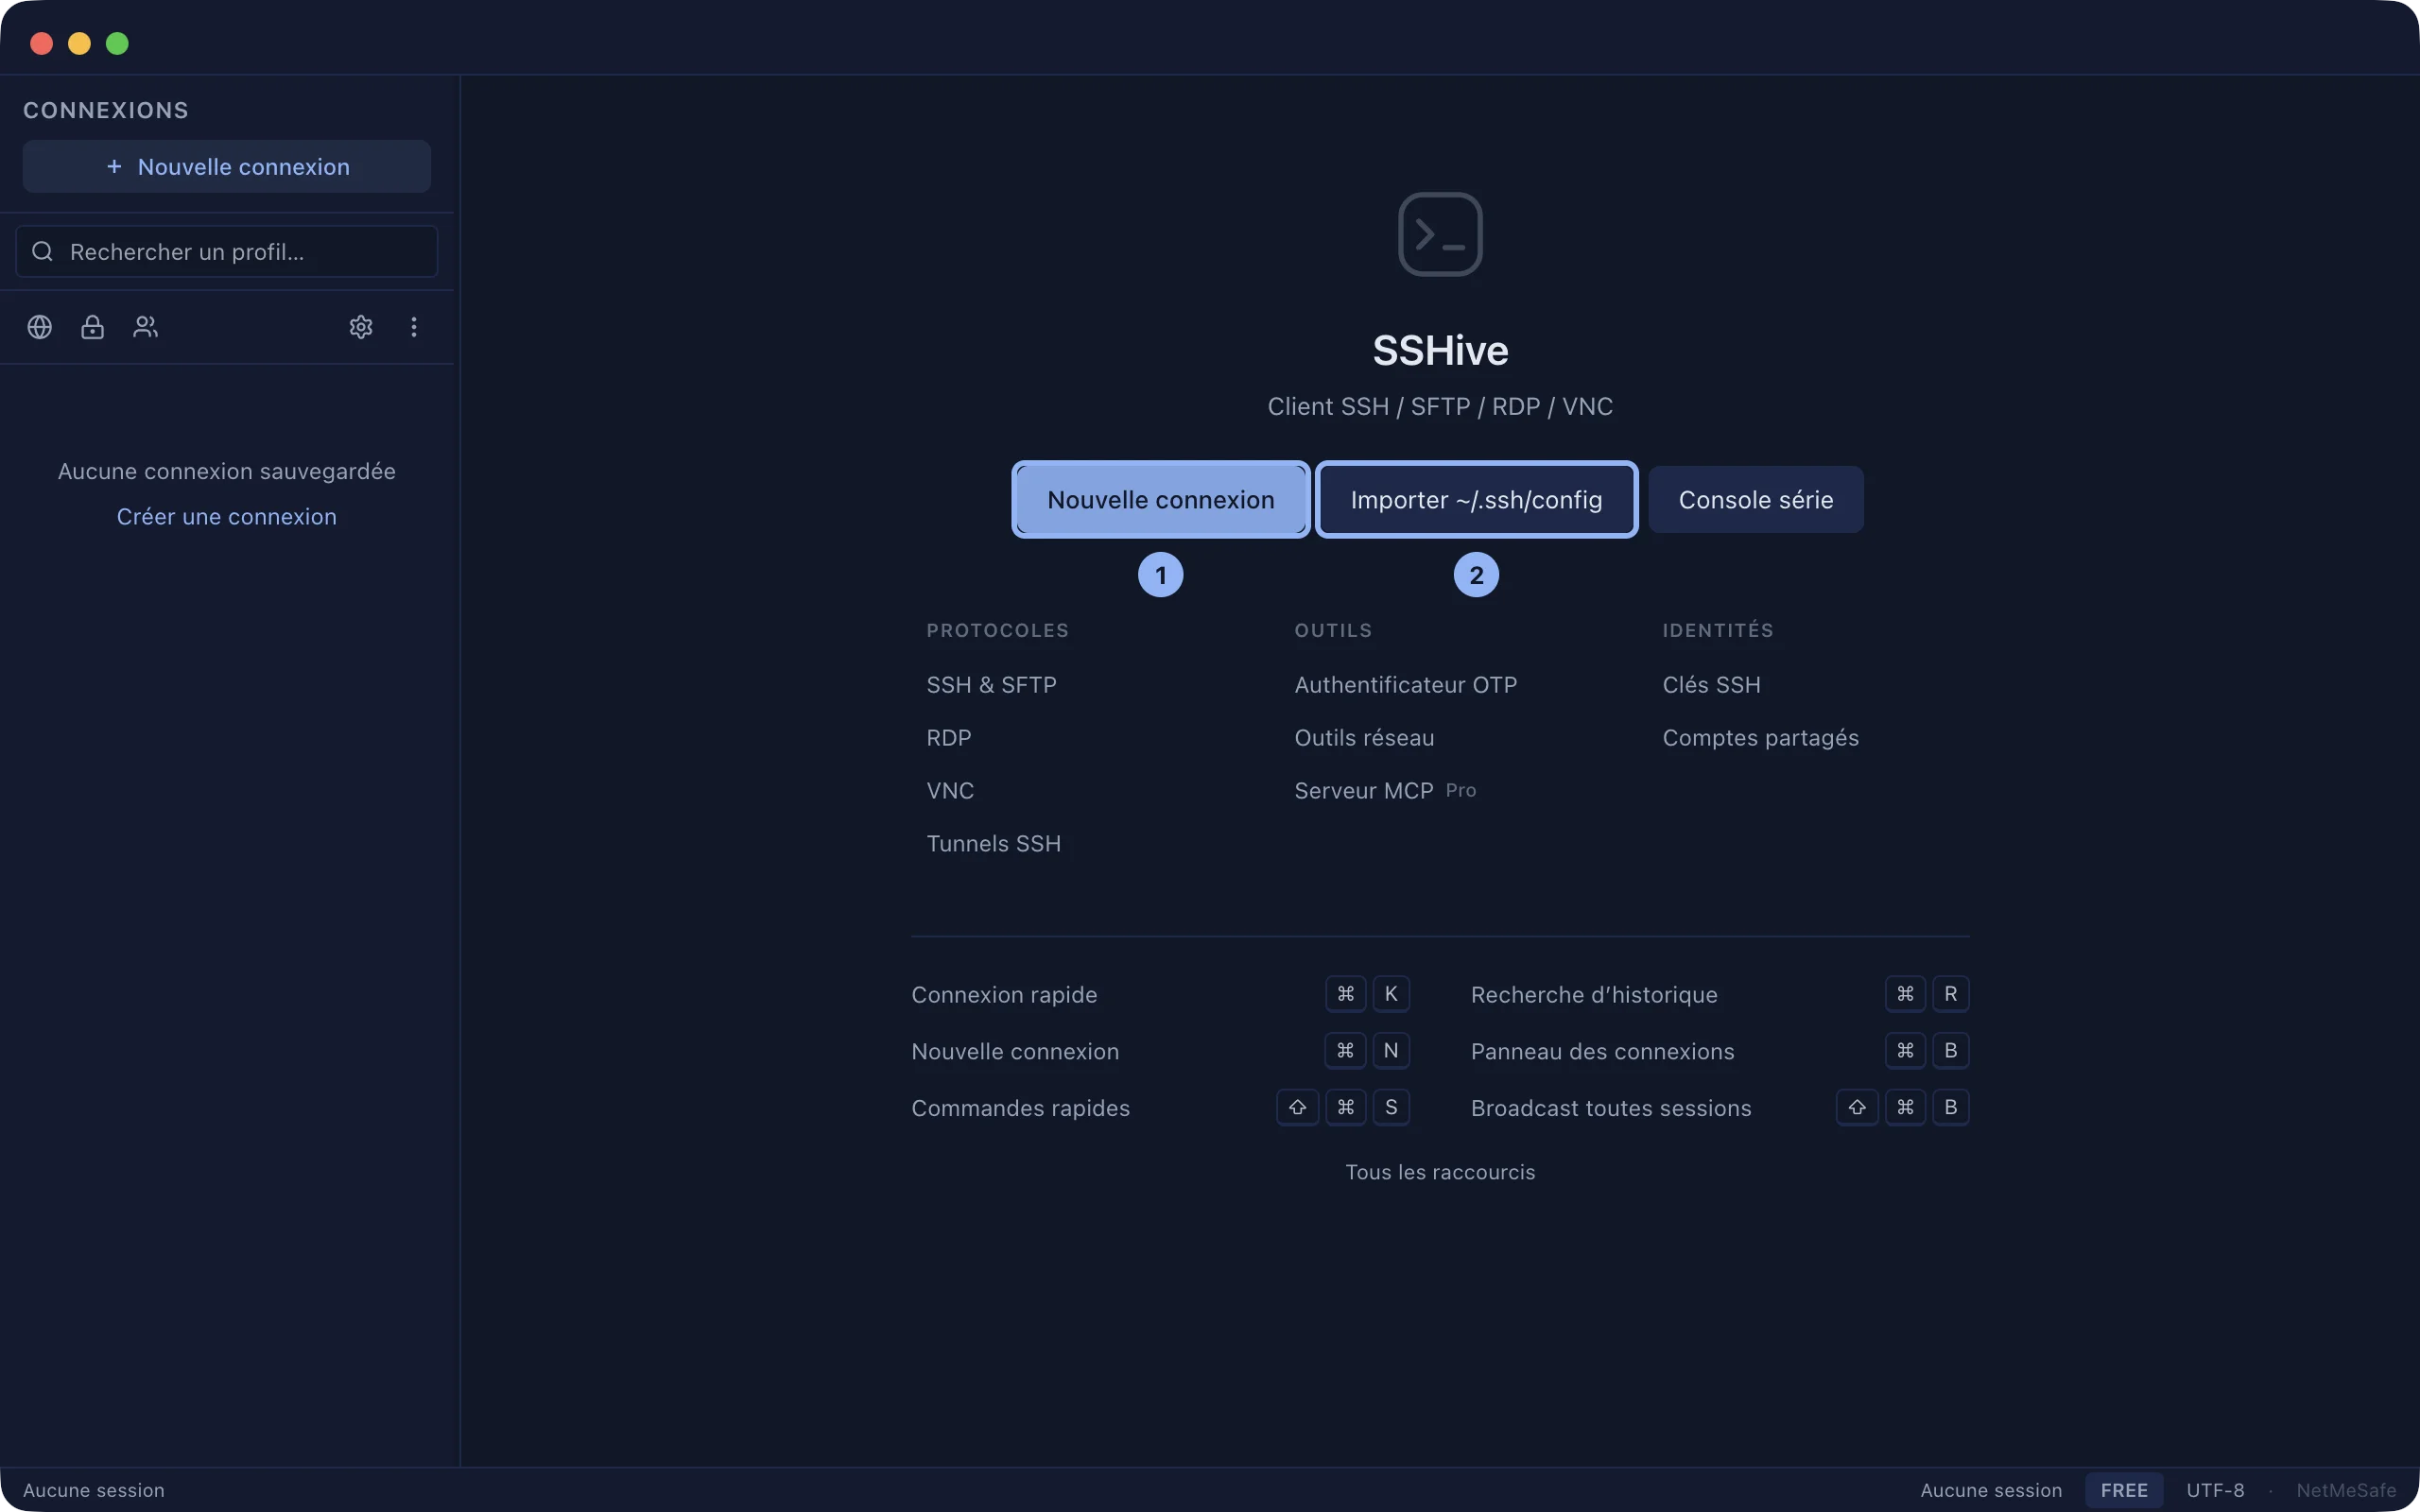Click 'NetMeSafe' text in status bar
This screenshot has height=1512, width=2420.
point(2346,1490)
